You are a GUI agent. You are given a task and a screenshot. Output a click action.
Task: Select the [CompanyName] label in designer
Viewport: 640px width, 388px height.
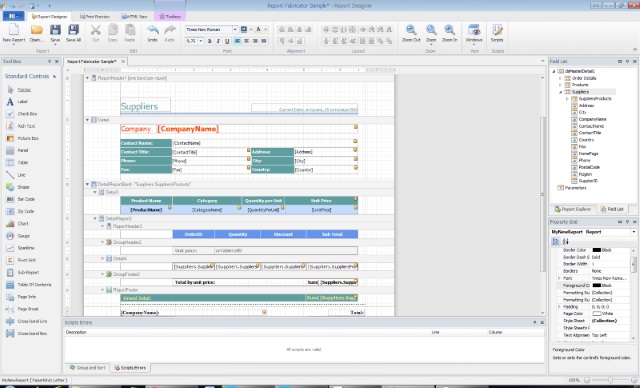point(188,129)
